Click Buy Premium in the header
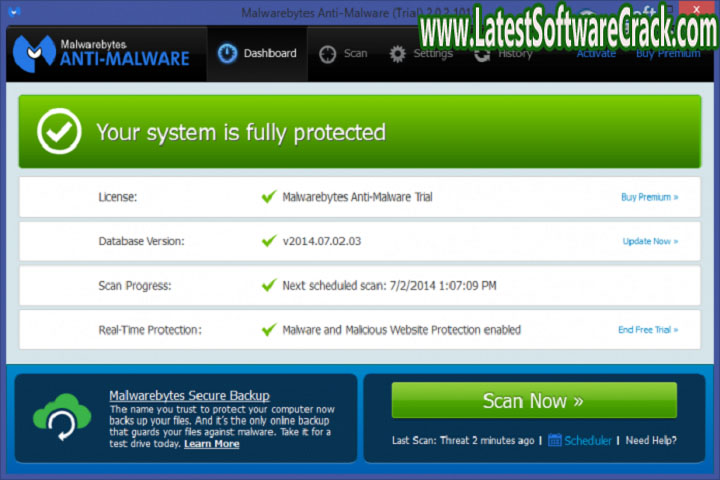720x480 pixels. [668, 54]
